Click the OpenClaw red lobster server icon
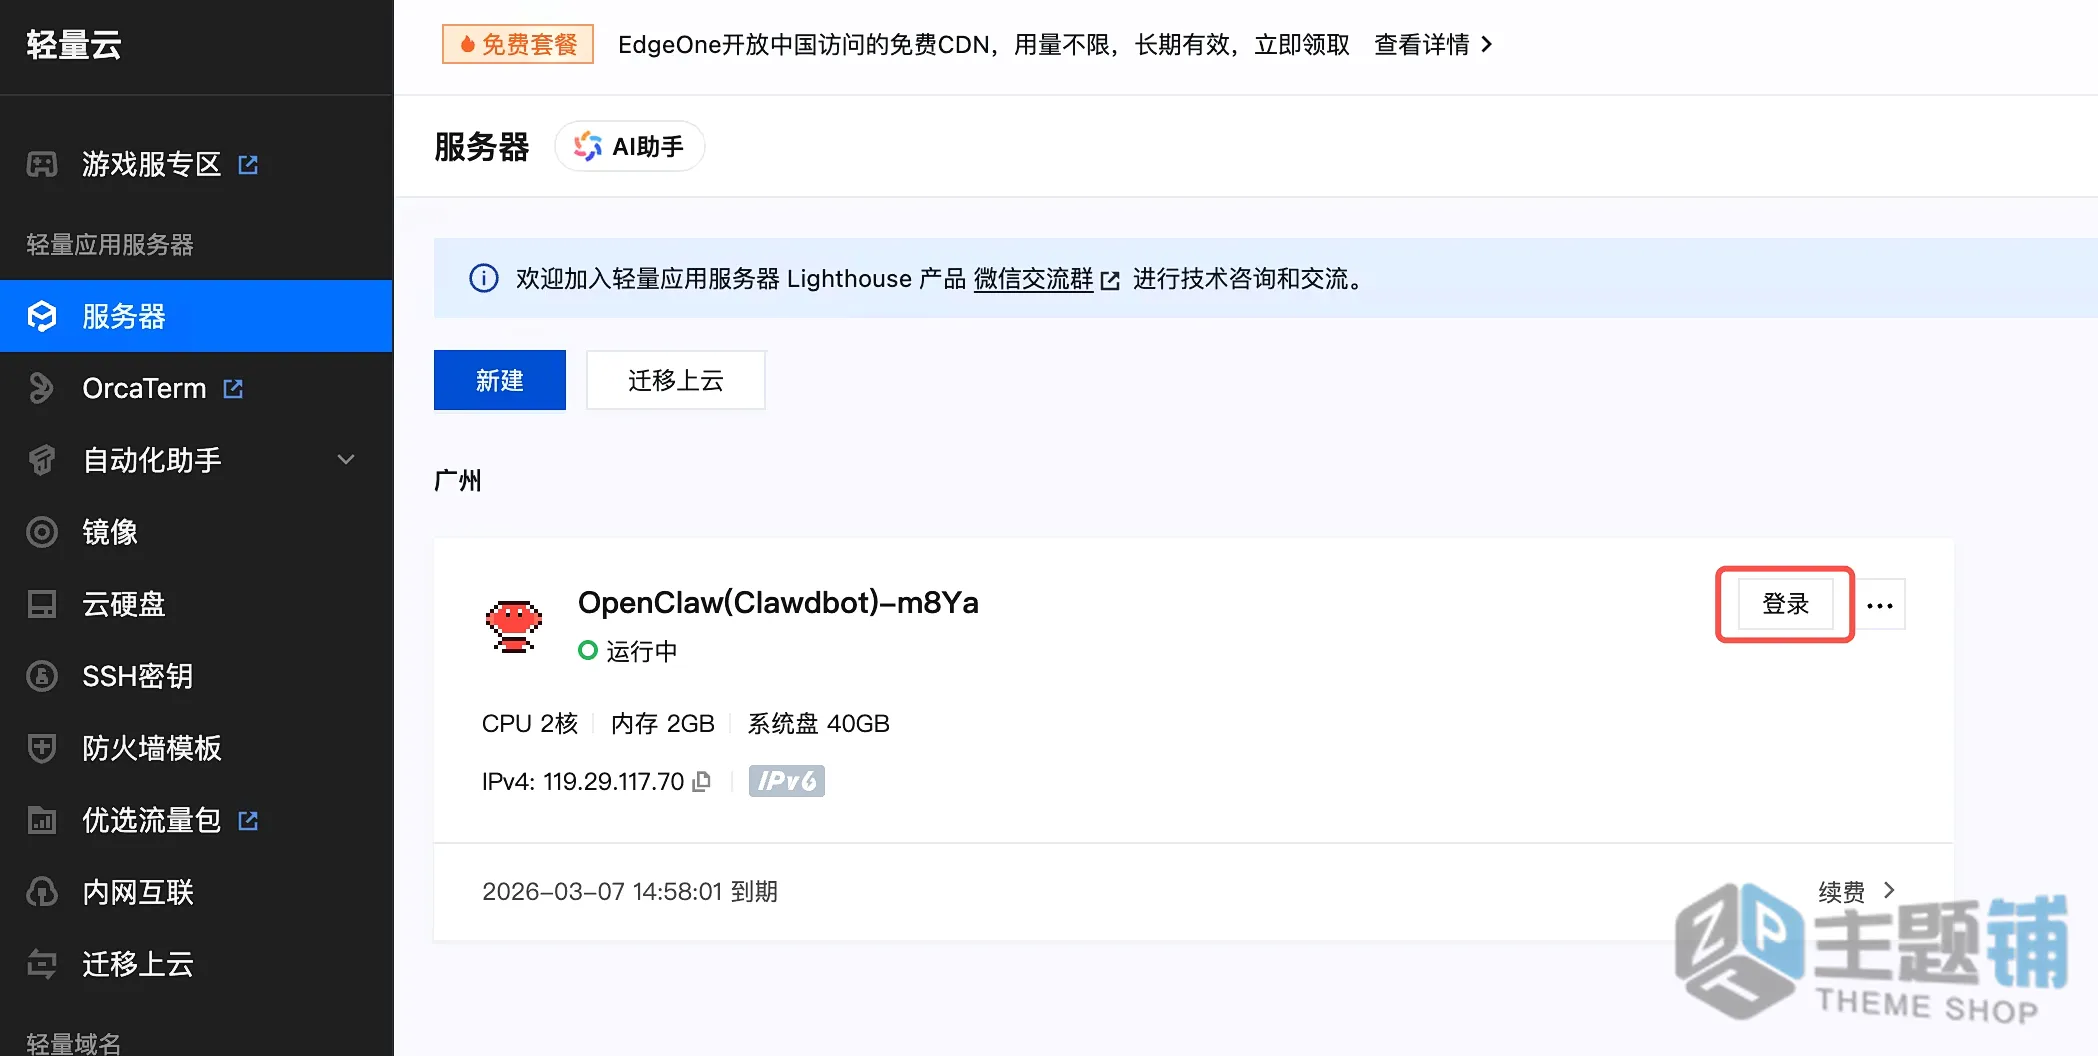The height and width of the screenshot is (1056, 2098). [514, 626]
